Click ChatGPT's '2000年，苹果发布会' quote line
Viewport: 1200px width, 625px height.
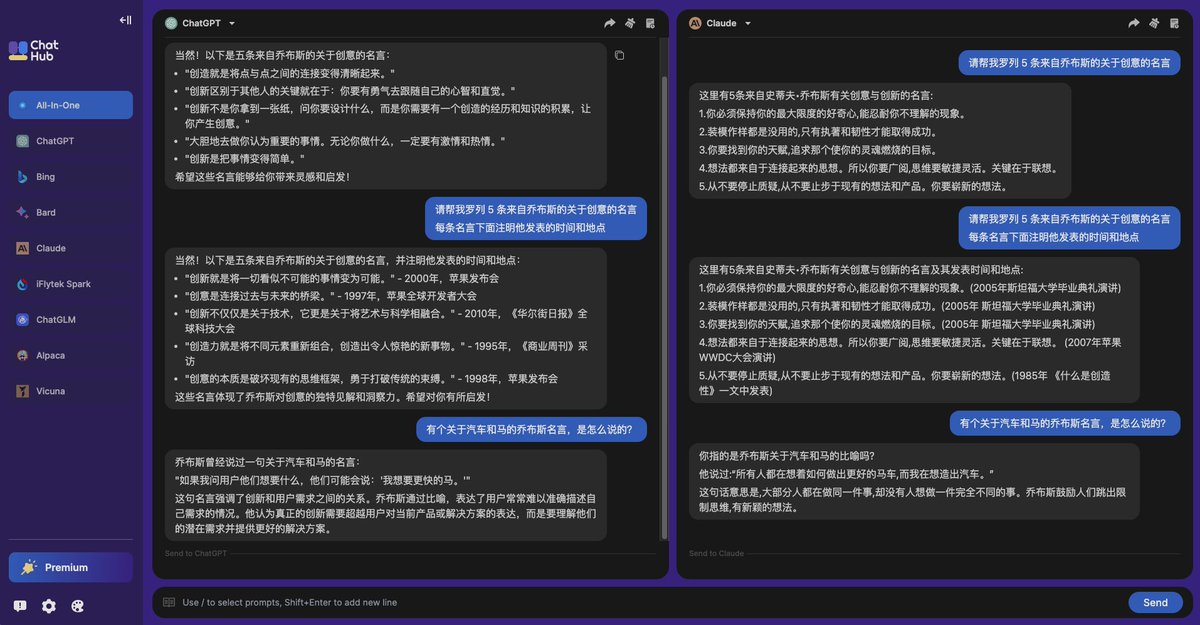pos(342,278)
